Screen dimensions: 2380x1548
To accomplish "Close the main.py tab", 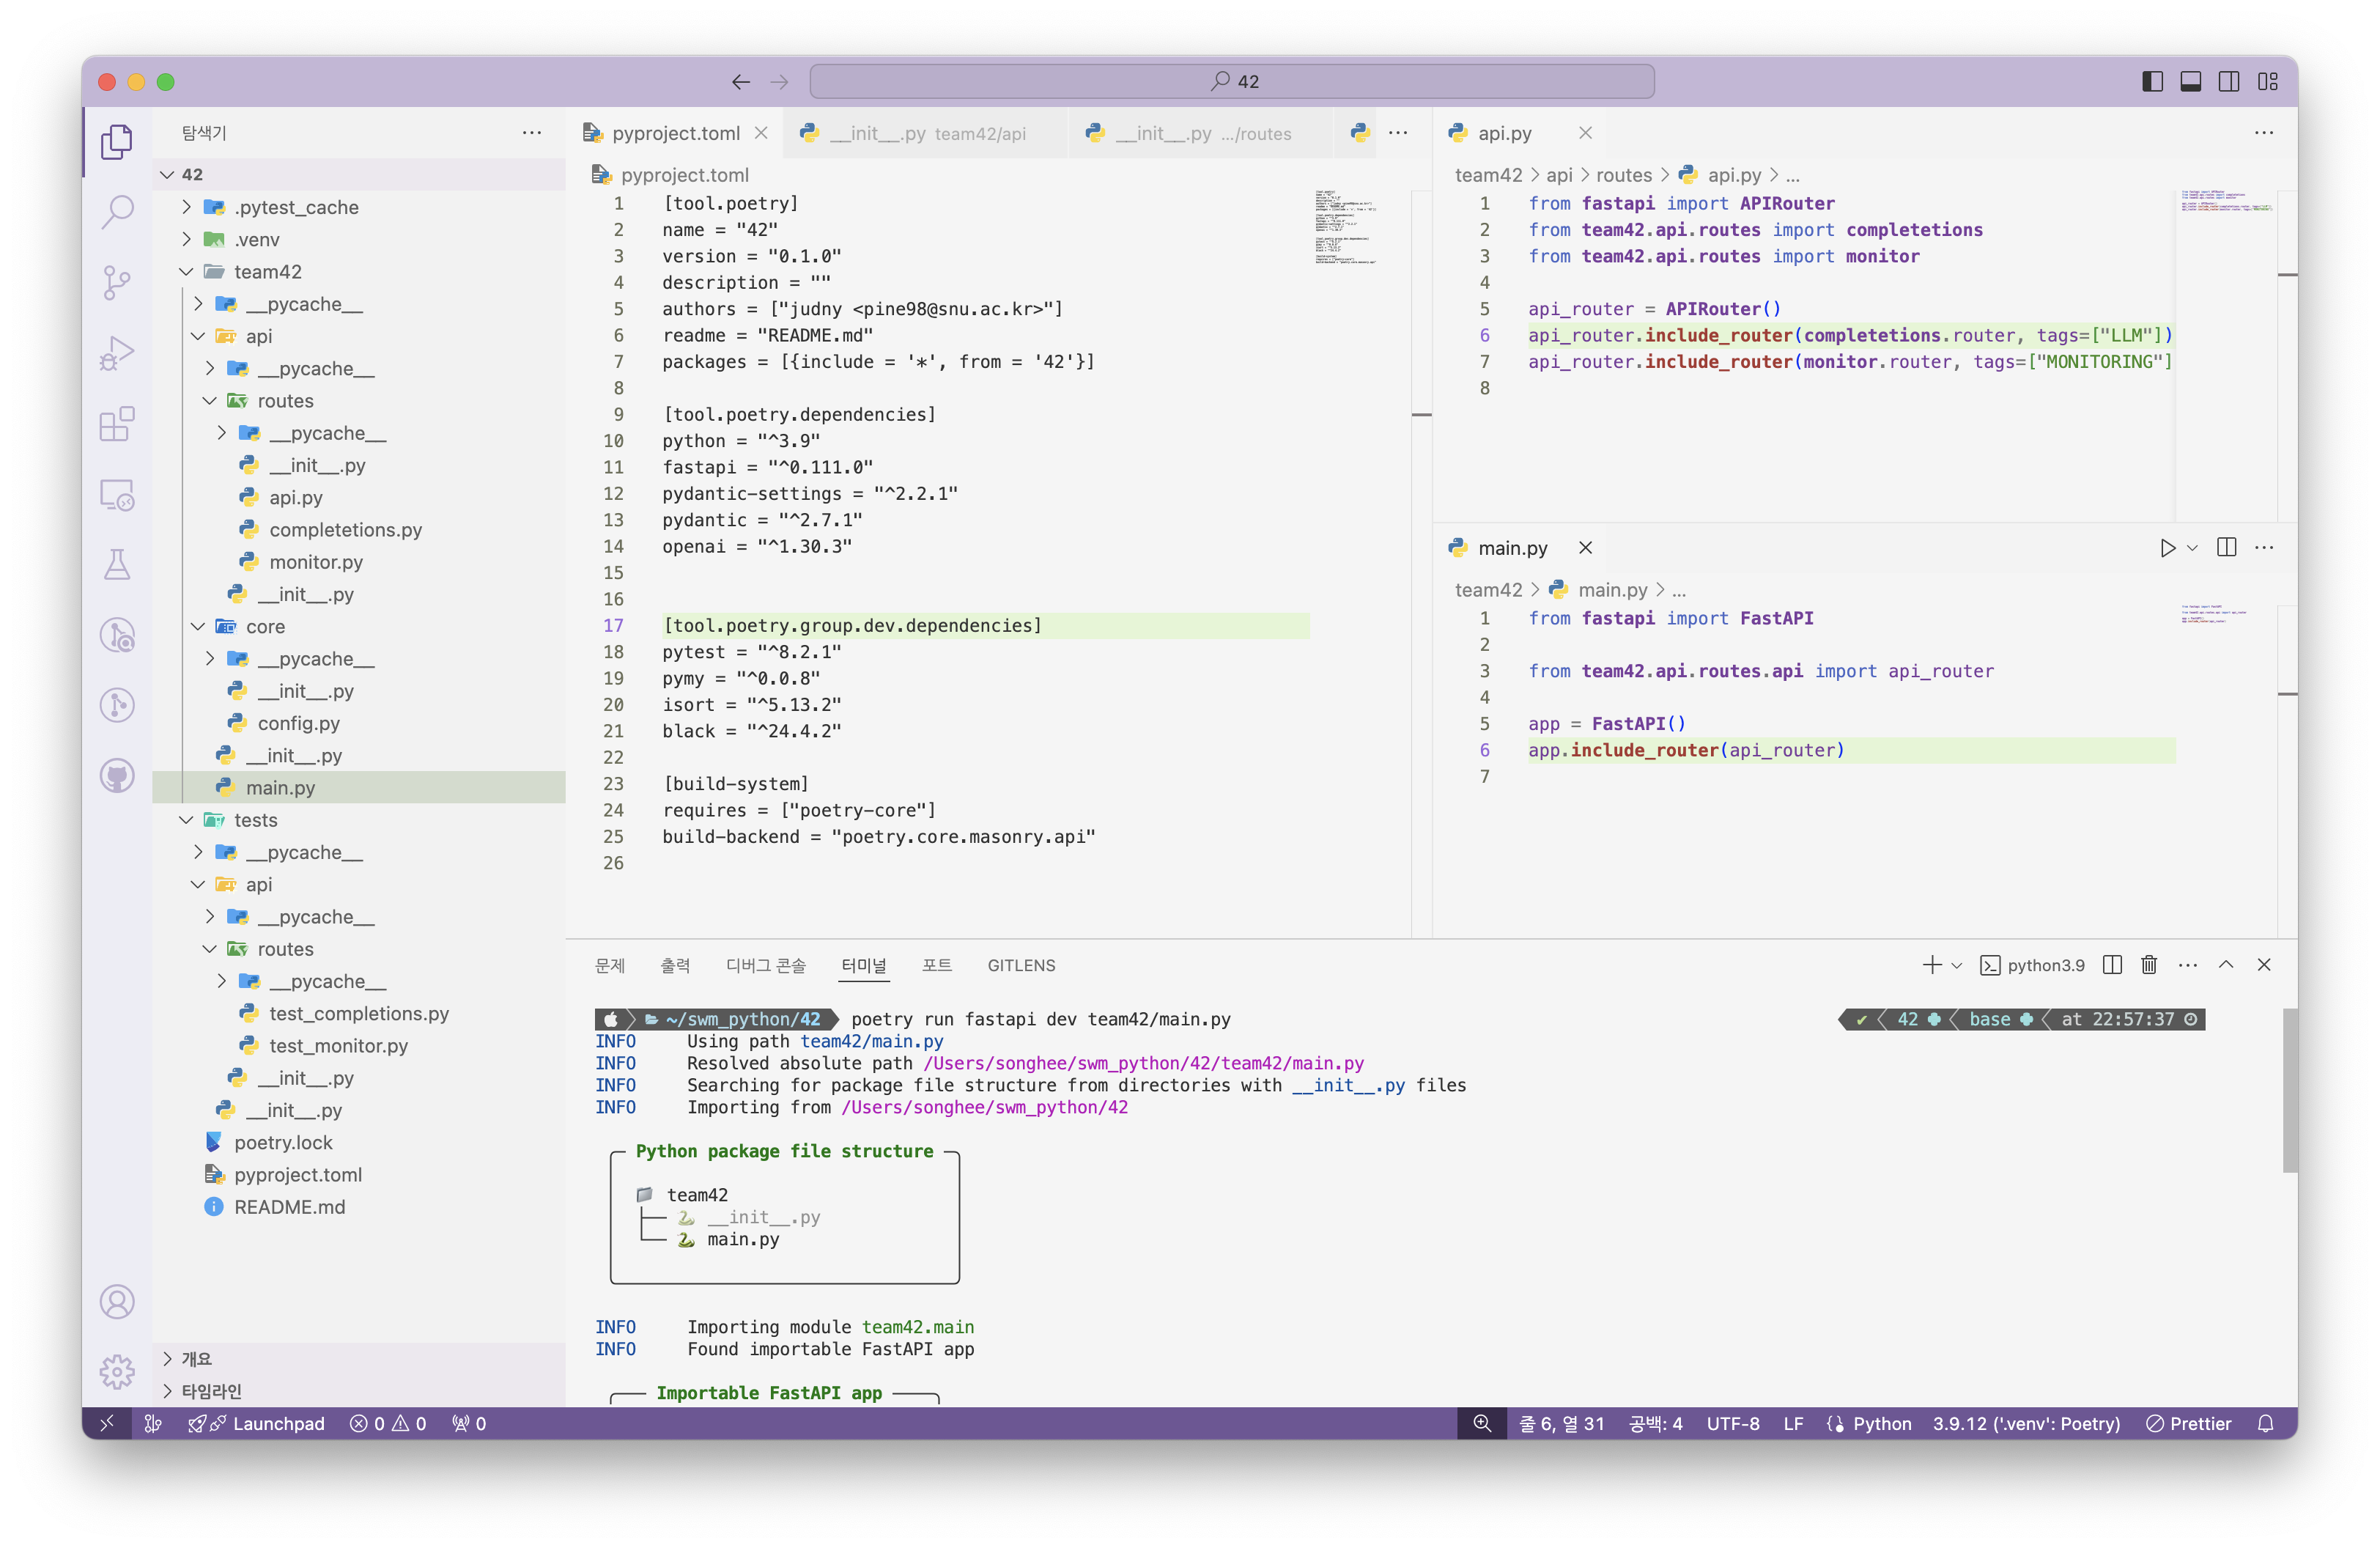I will tap(1585, 548).
